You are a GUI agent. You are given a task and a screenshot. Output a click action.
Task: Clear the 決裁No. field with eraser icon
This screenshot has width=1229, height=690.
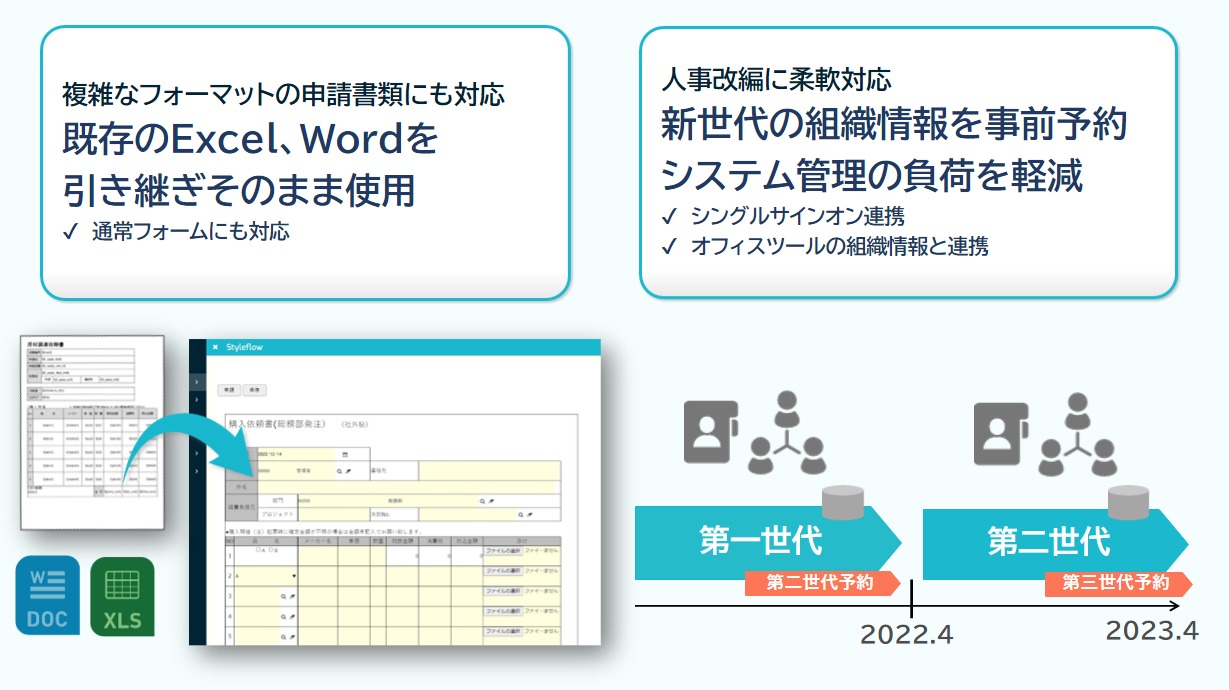coord(532,514)
